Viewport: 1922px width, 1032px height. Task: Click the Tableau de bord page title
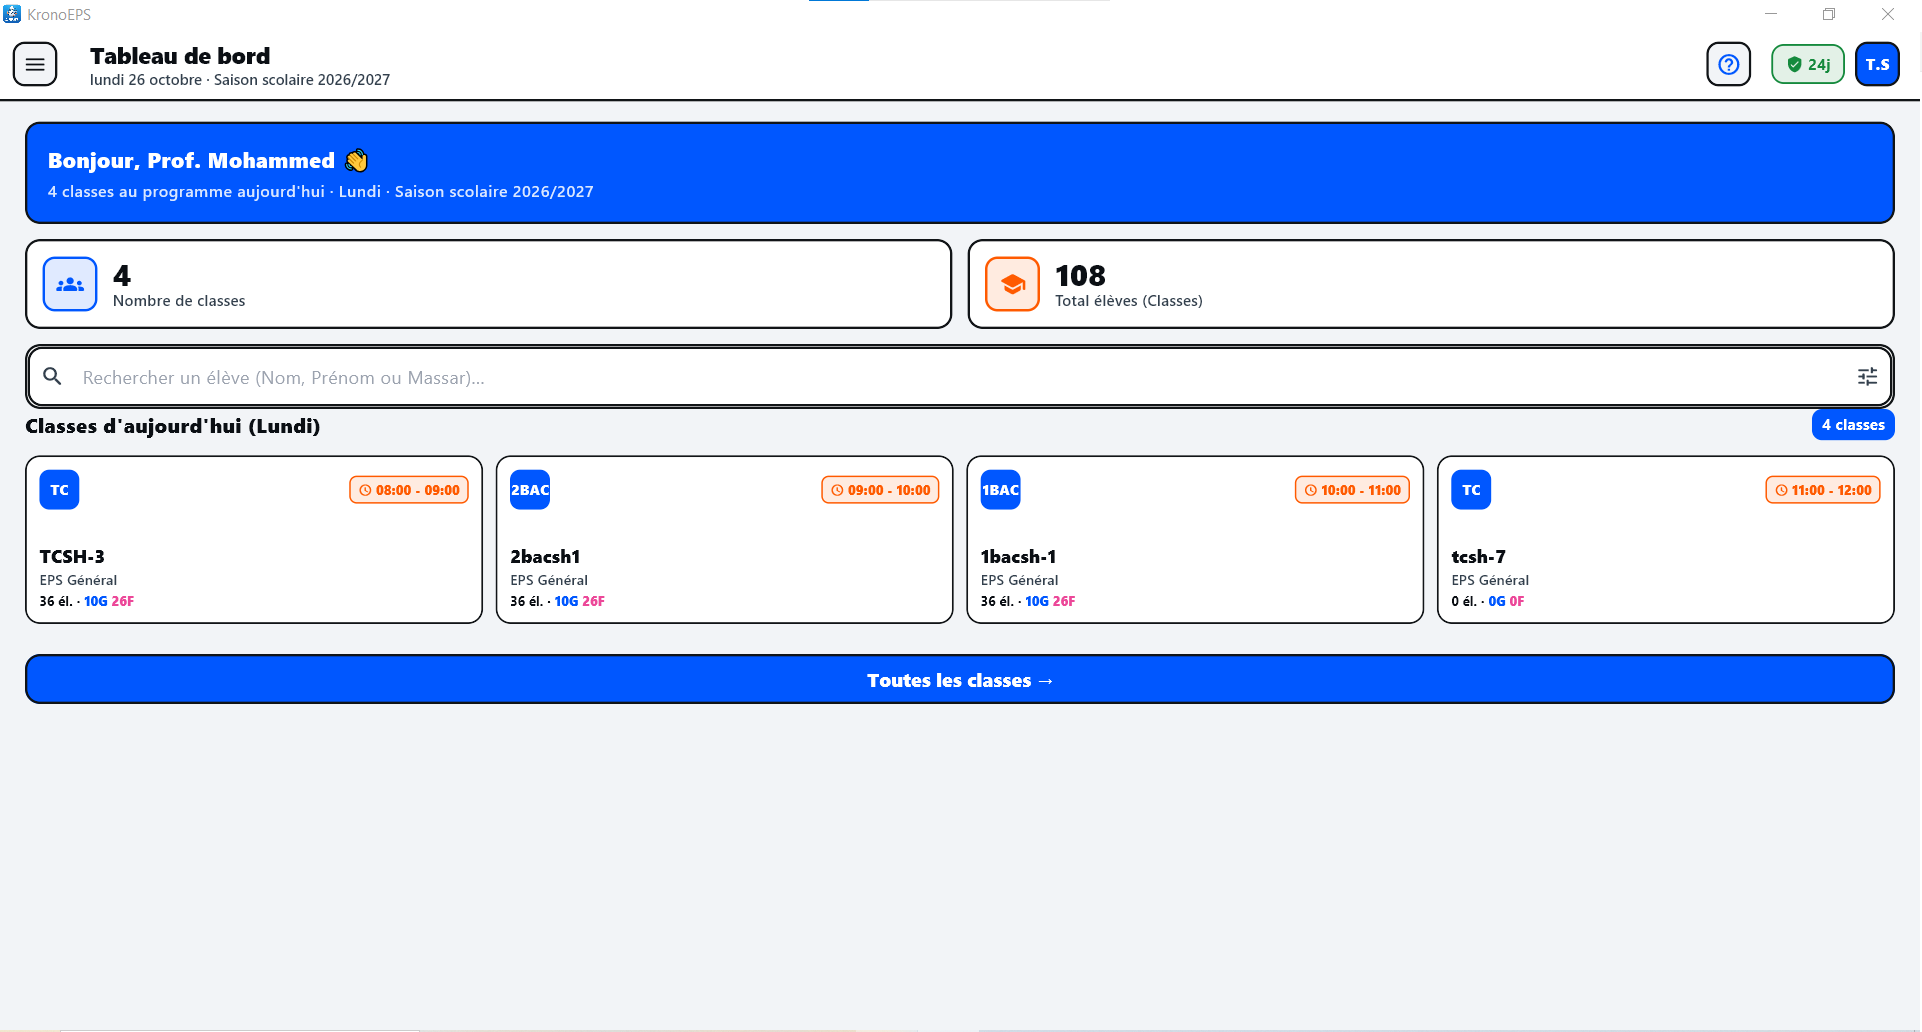(180, 56)
